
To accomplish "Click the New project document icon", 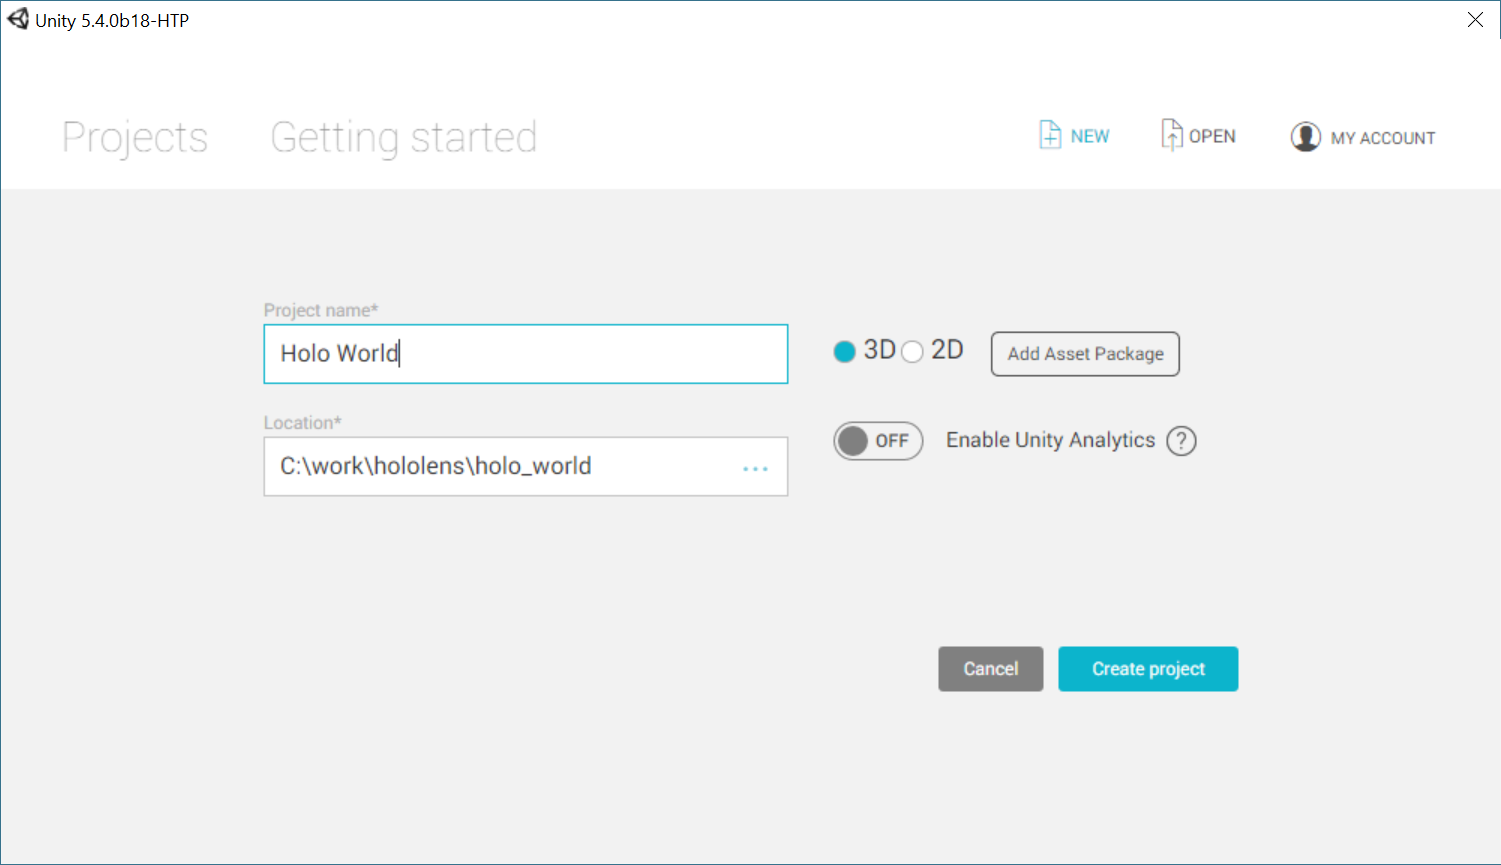I will [1050, 135].
